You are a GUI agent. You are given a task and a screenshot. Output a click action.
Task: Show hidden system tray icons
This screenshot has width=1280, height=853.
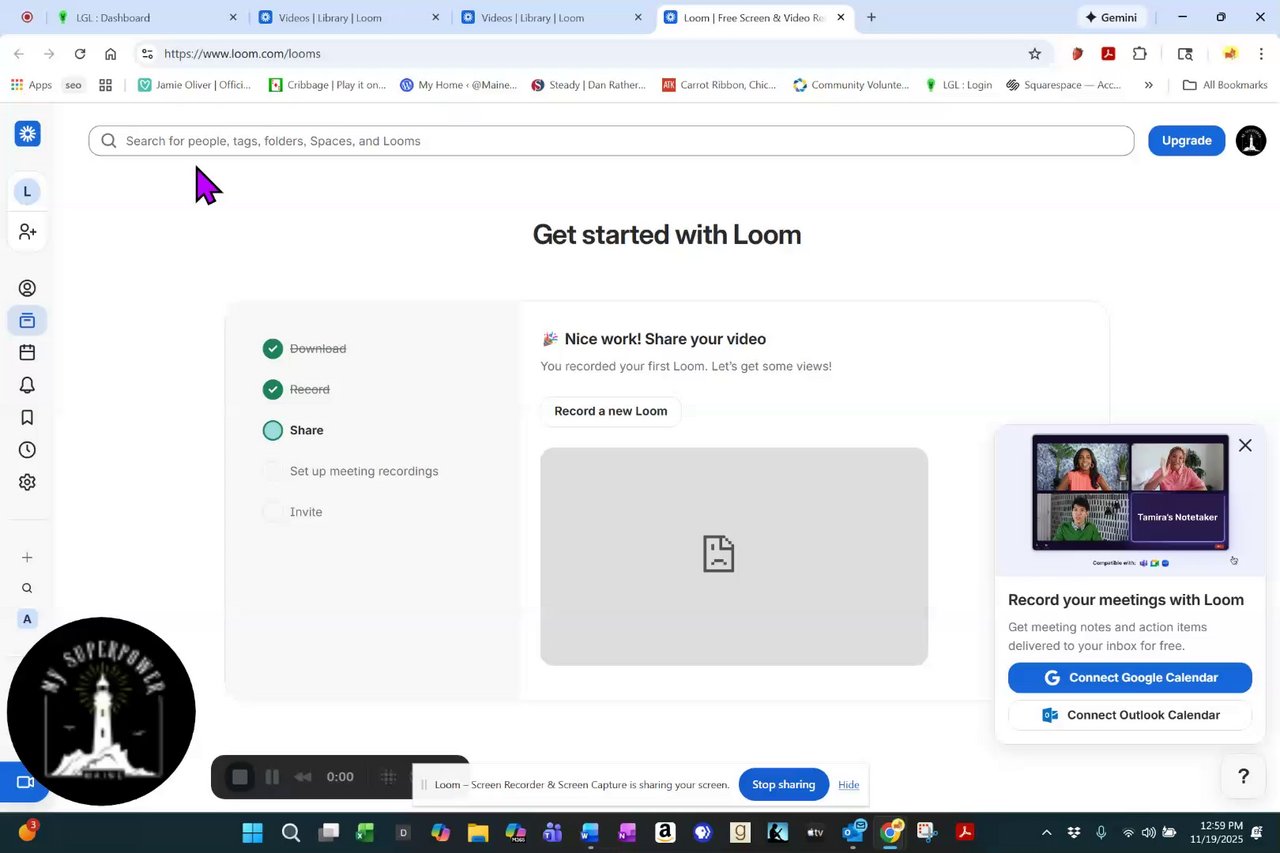(1046, 832)
